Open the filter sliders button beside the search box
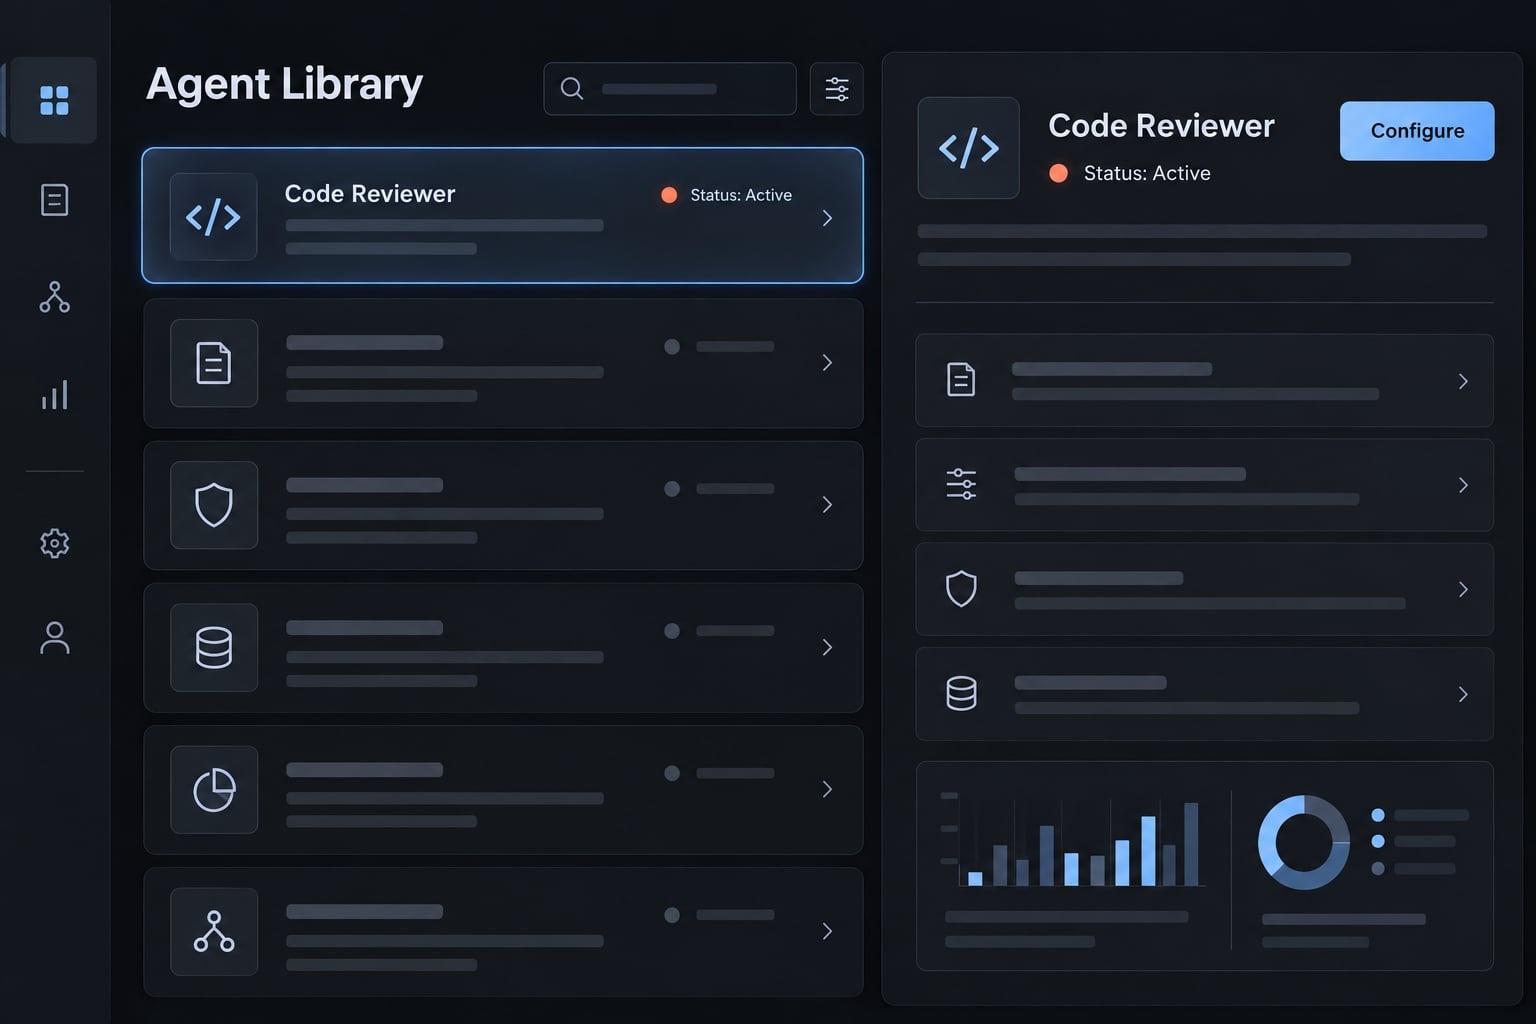 (x=837, y=89)
